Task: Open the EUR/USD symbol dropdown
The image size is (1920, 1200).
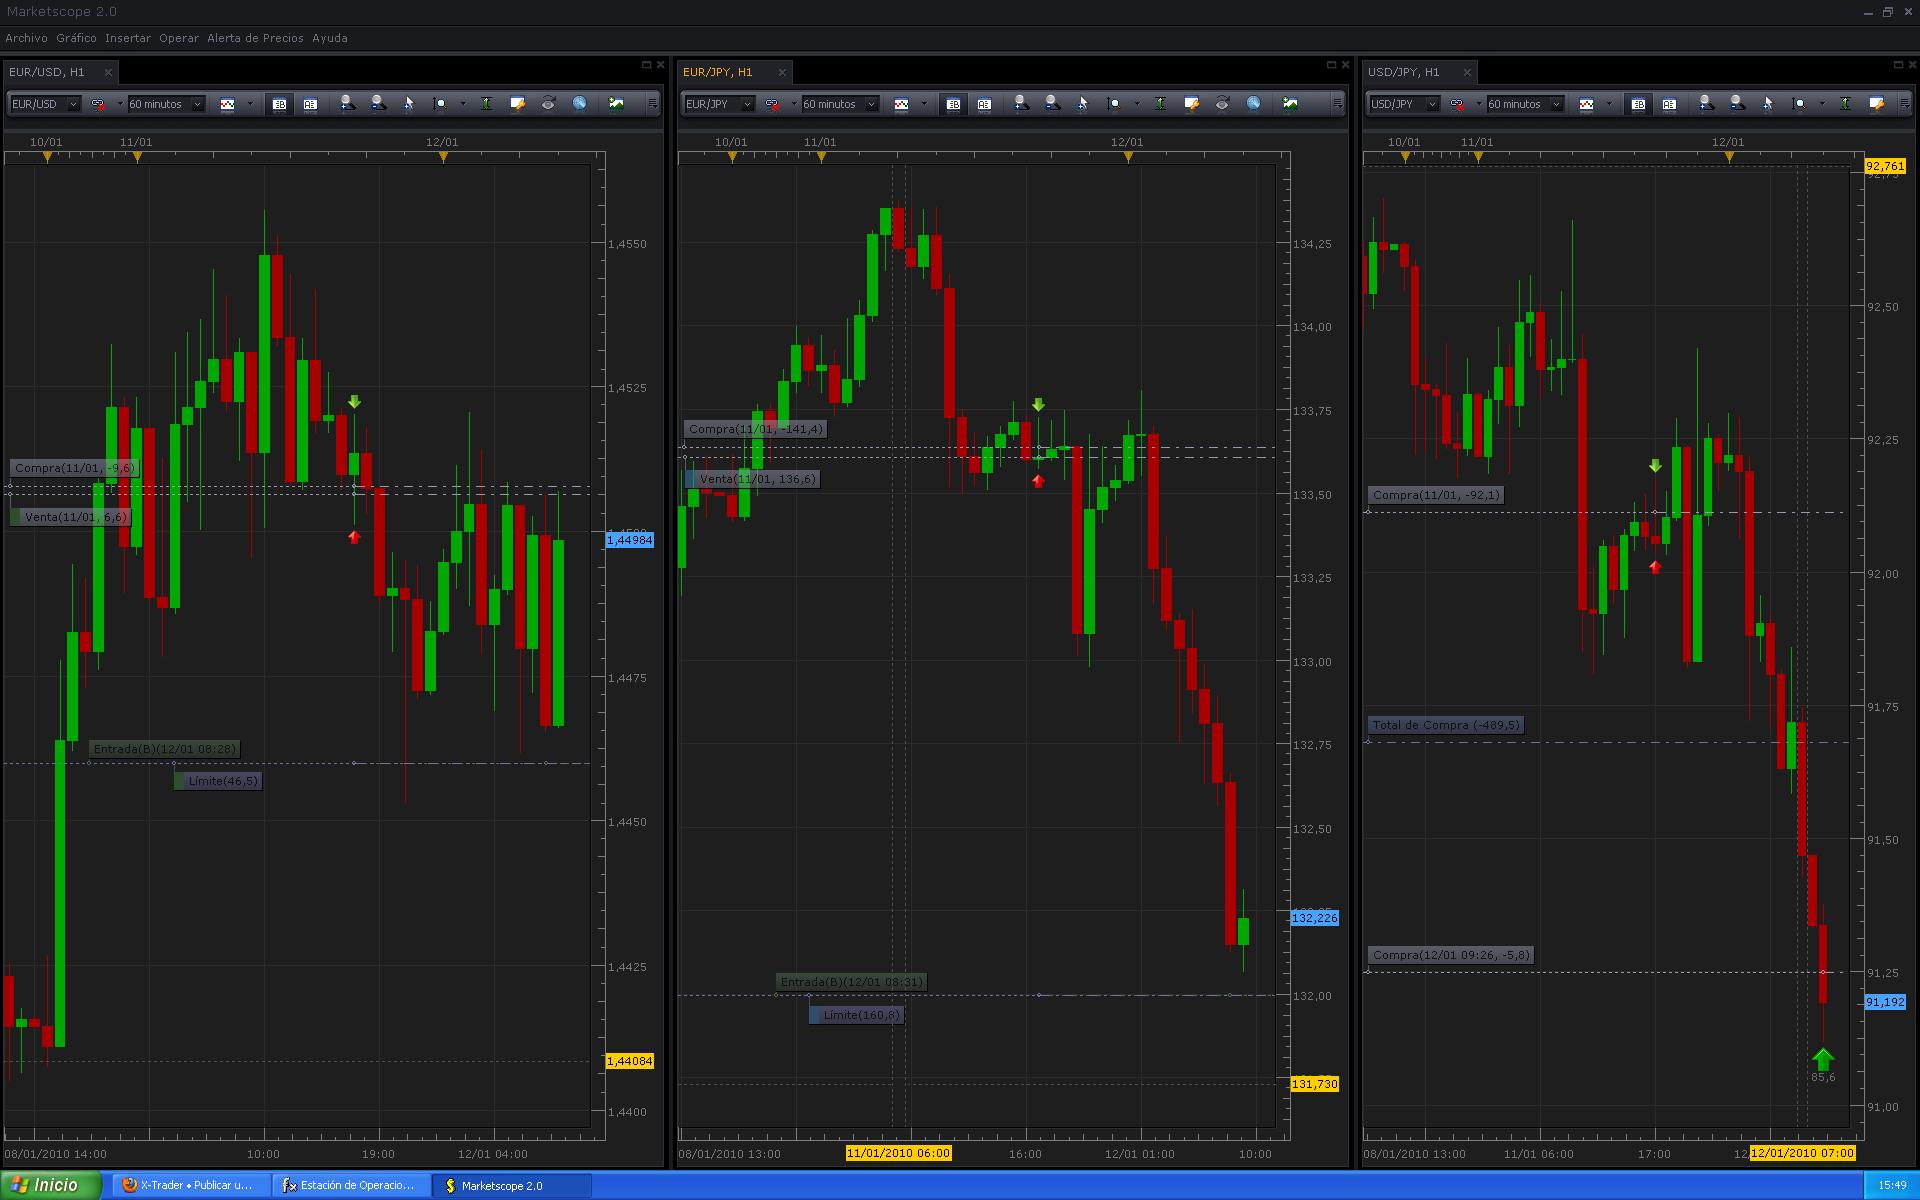Action: coord(72,104)
